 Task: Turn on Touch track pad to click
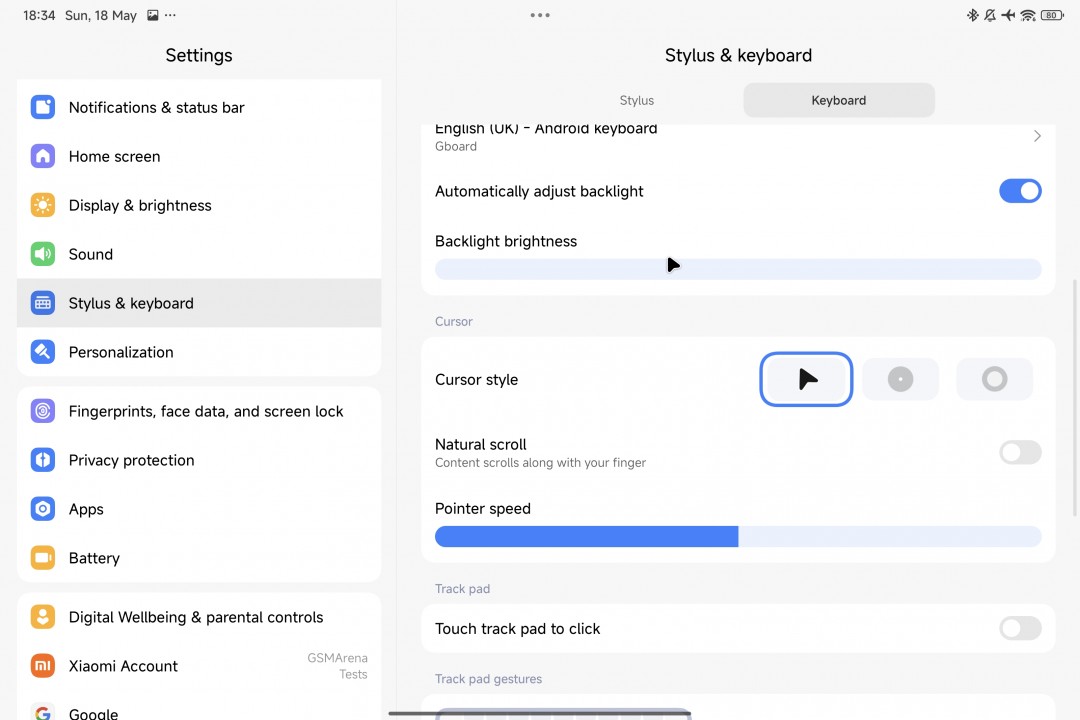pyautogui.click(x=1020, y=628)
